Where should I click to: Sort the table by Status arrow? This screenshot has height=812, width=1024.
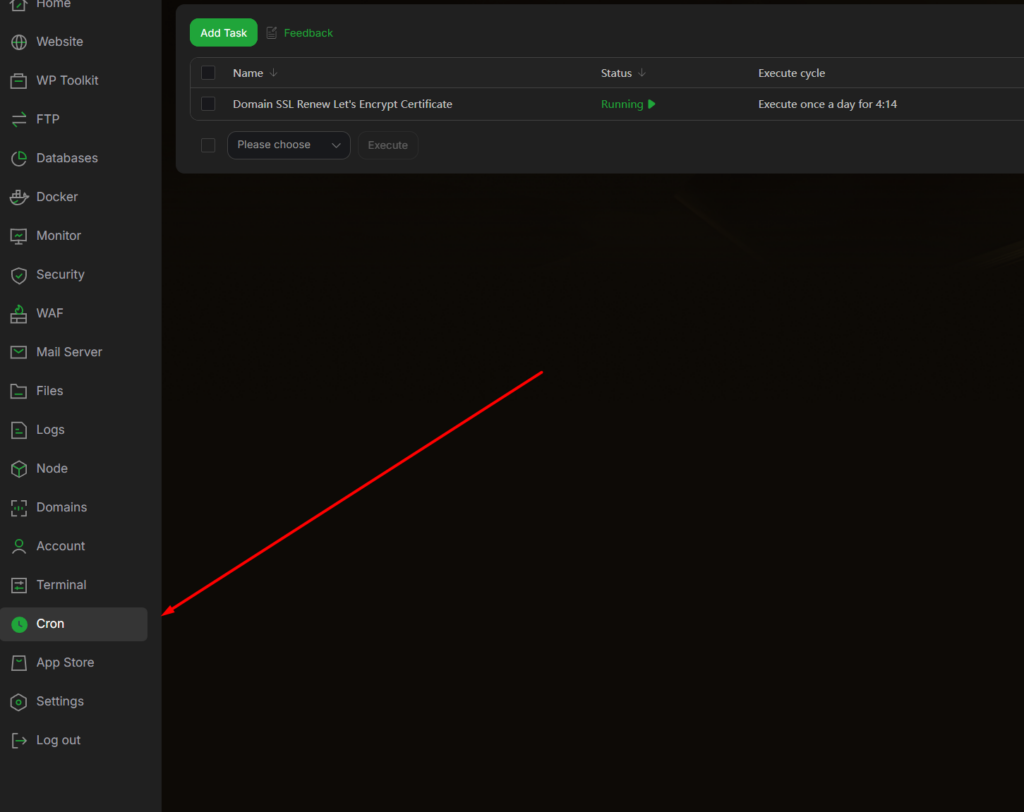coord(642,73)
